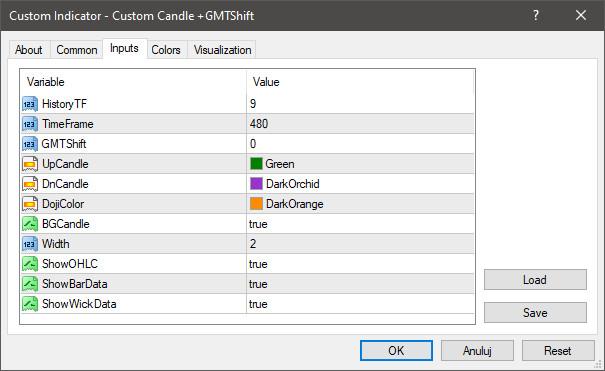This screenshot has height=371, width=605.
Task: Click the Green swatch for UpCandle
Action: [256, 164]
